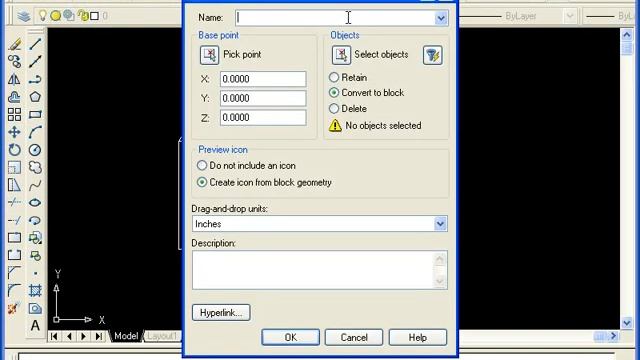640x360 pixels.
Task: Select the Circle tool
Action: pos(35,150)
